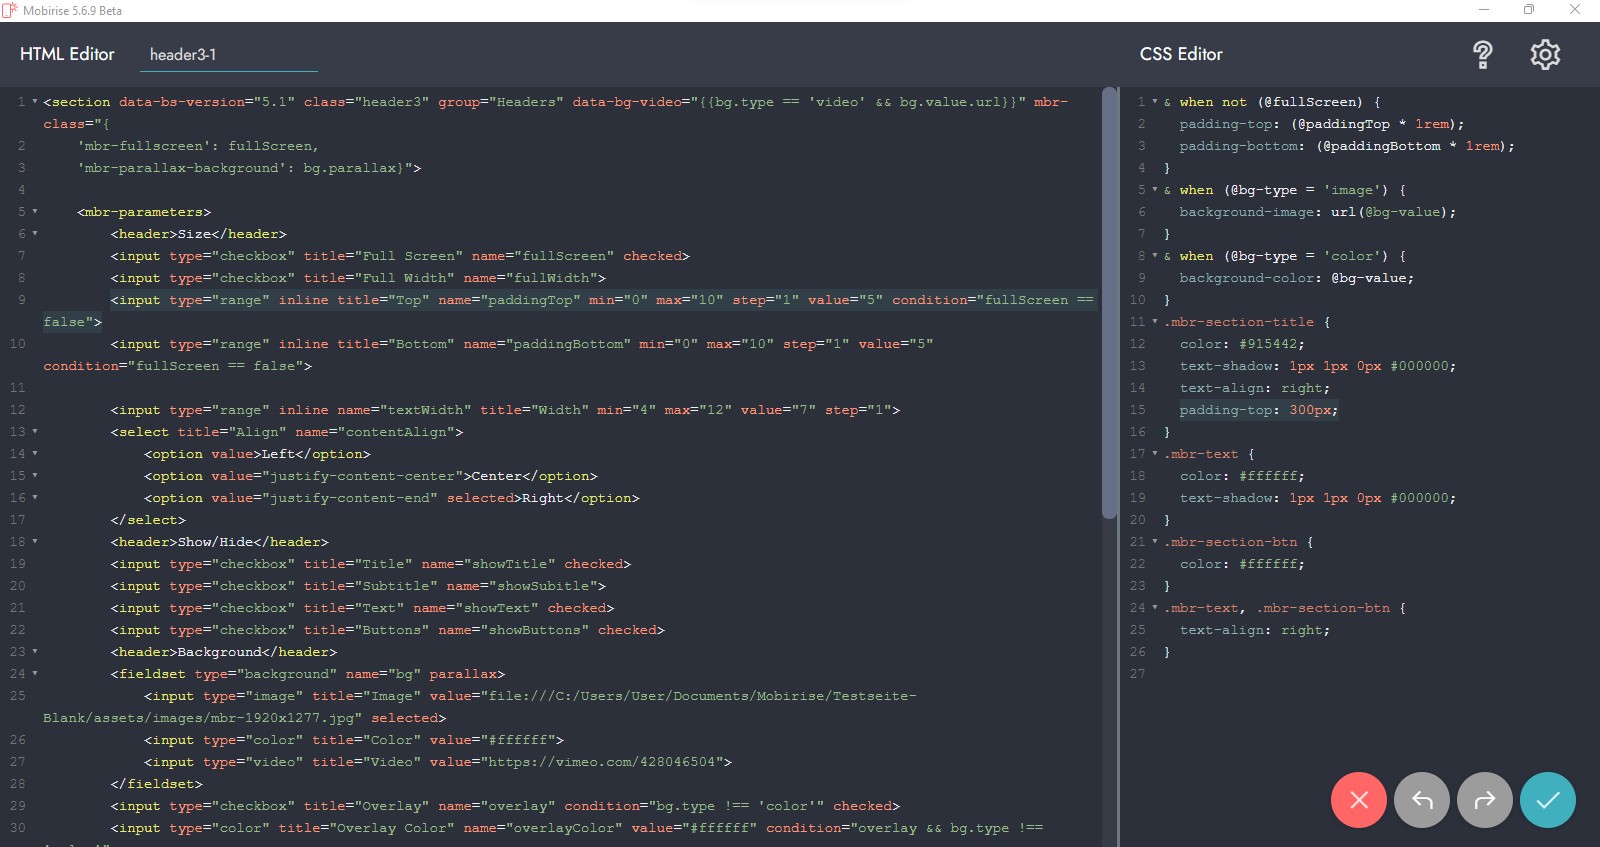Click the Mobirise app icon in title bar
This screenshot has width=1600, height=847.
[10, 10]
